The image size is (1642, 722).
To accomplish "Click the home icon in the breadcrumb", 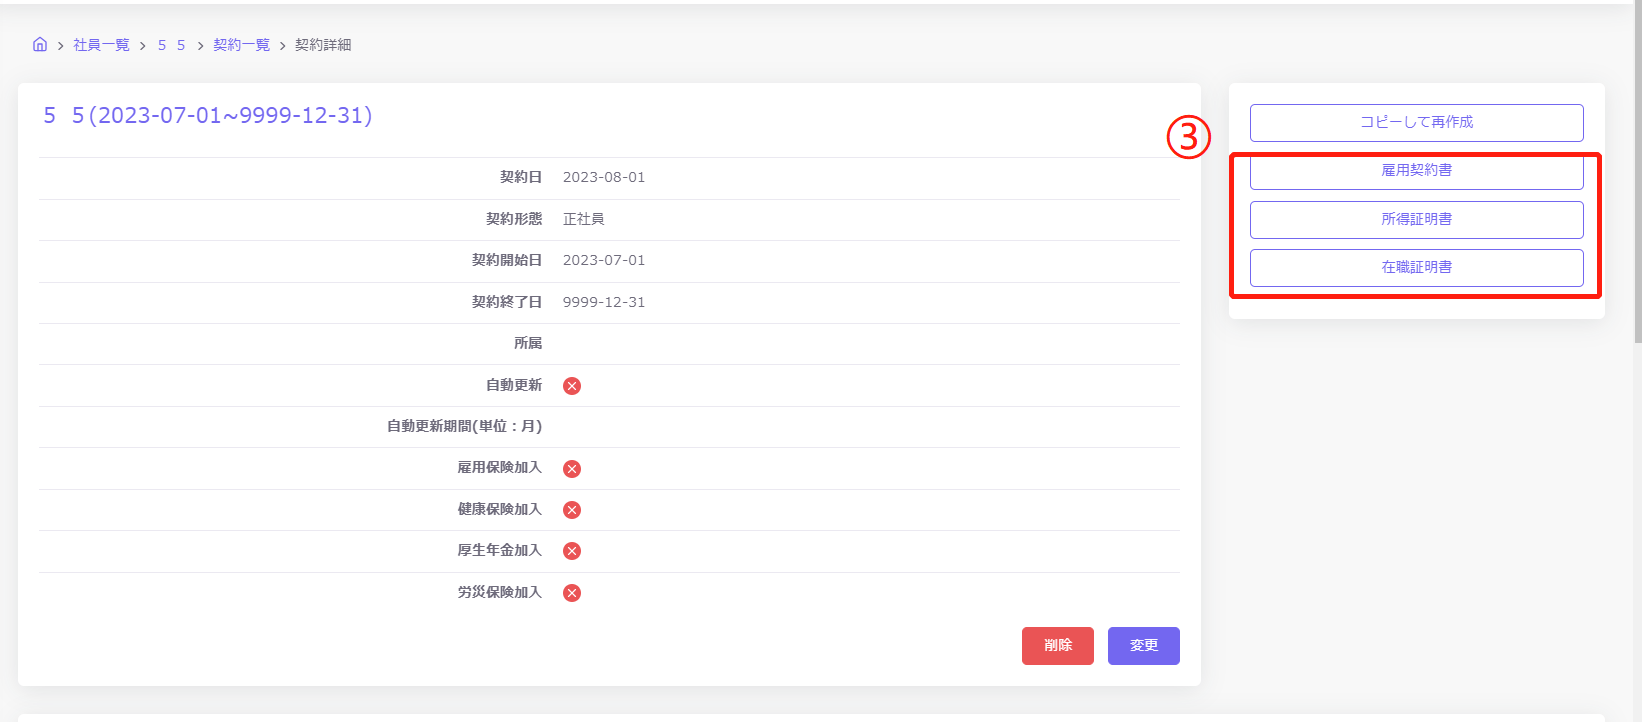I will 40,44.
